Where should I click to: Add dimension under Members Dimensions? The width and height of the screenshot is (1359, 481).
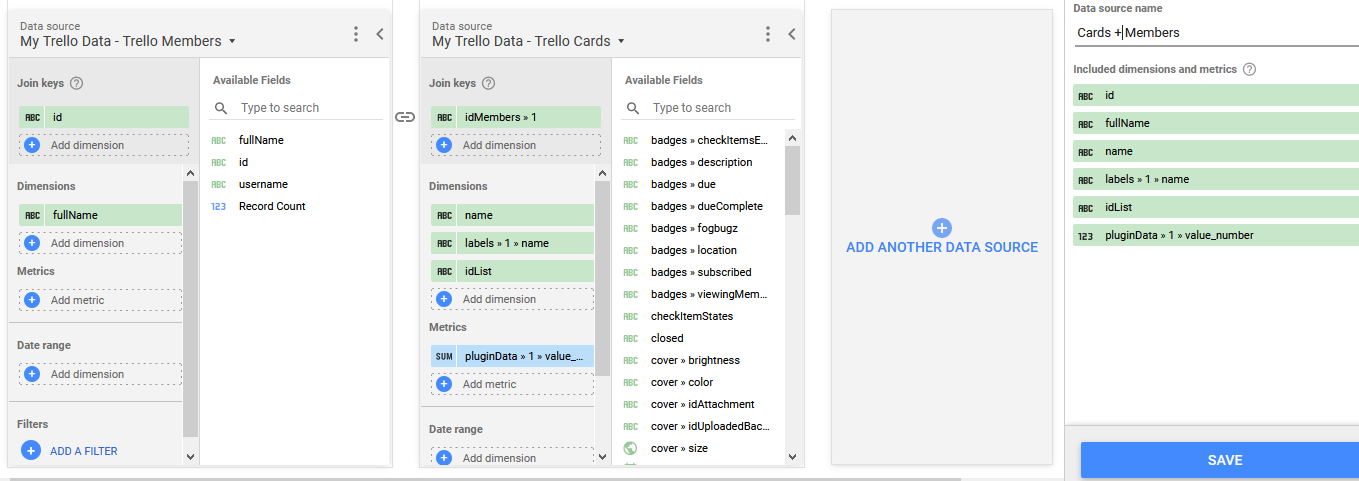(100, 243)
